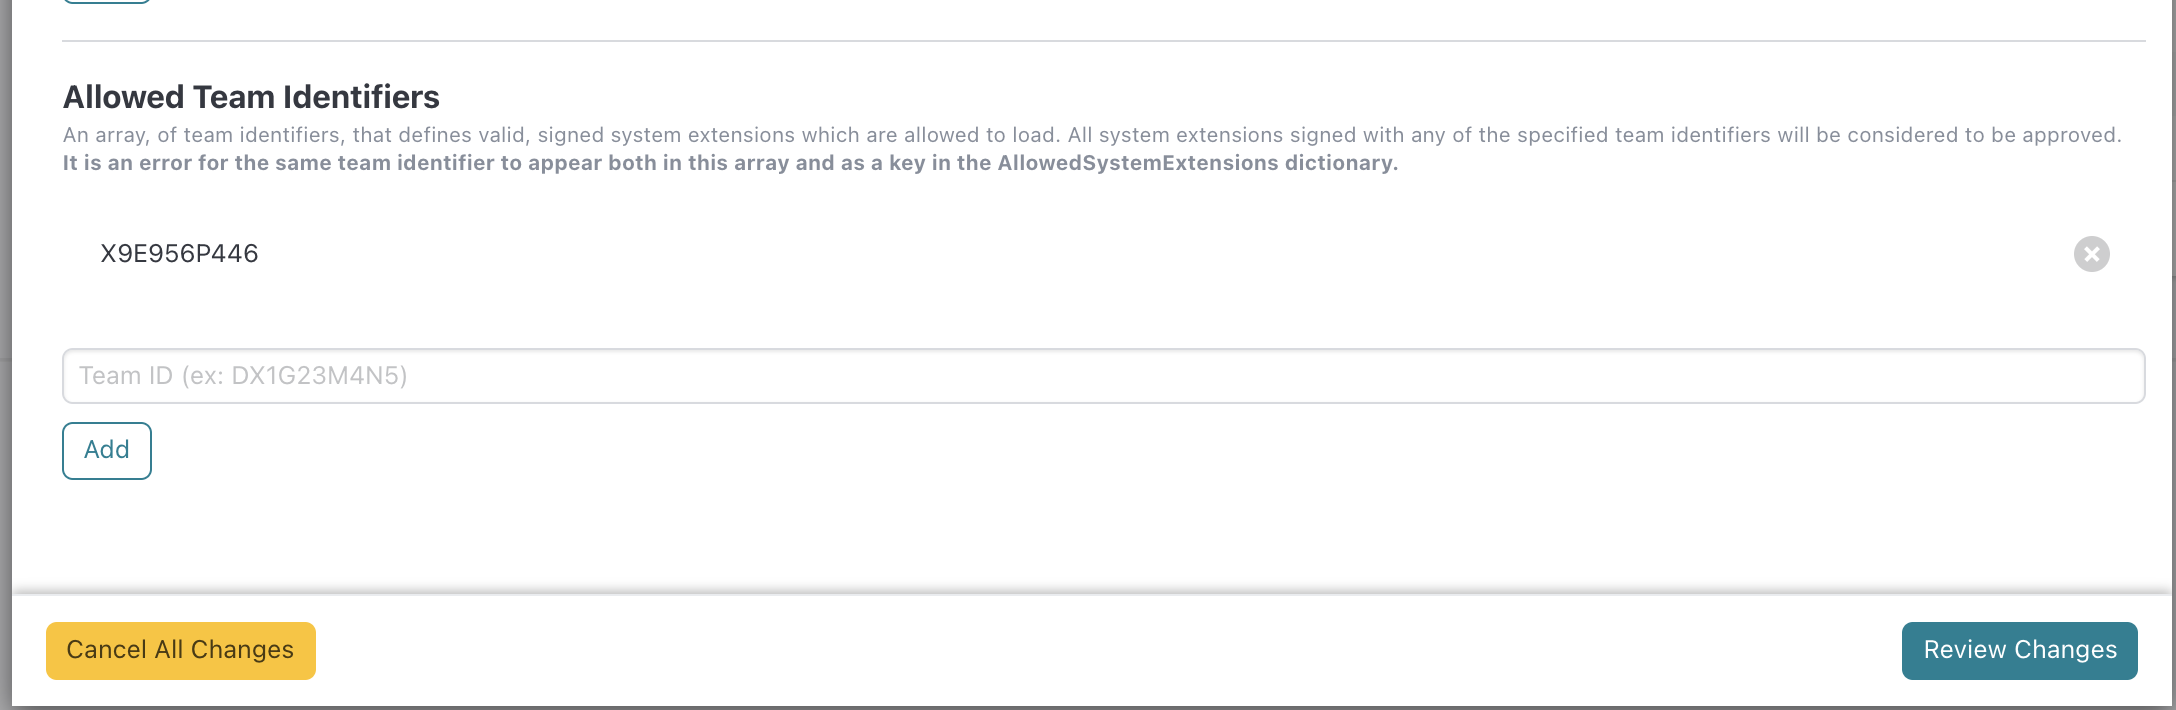
Task: Click the description starting "An array, of team identifiers"
Action: click(1092, 135)
